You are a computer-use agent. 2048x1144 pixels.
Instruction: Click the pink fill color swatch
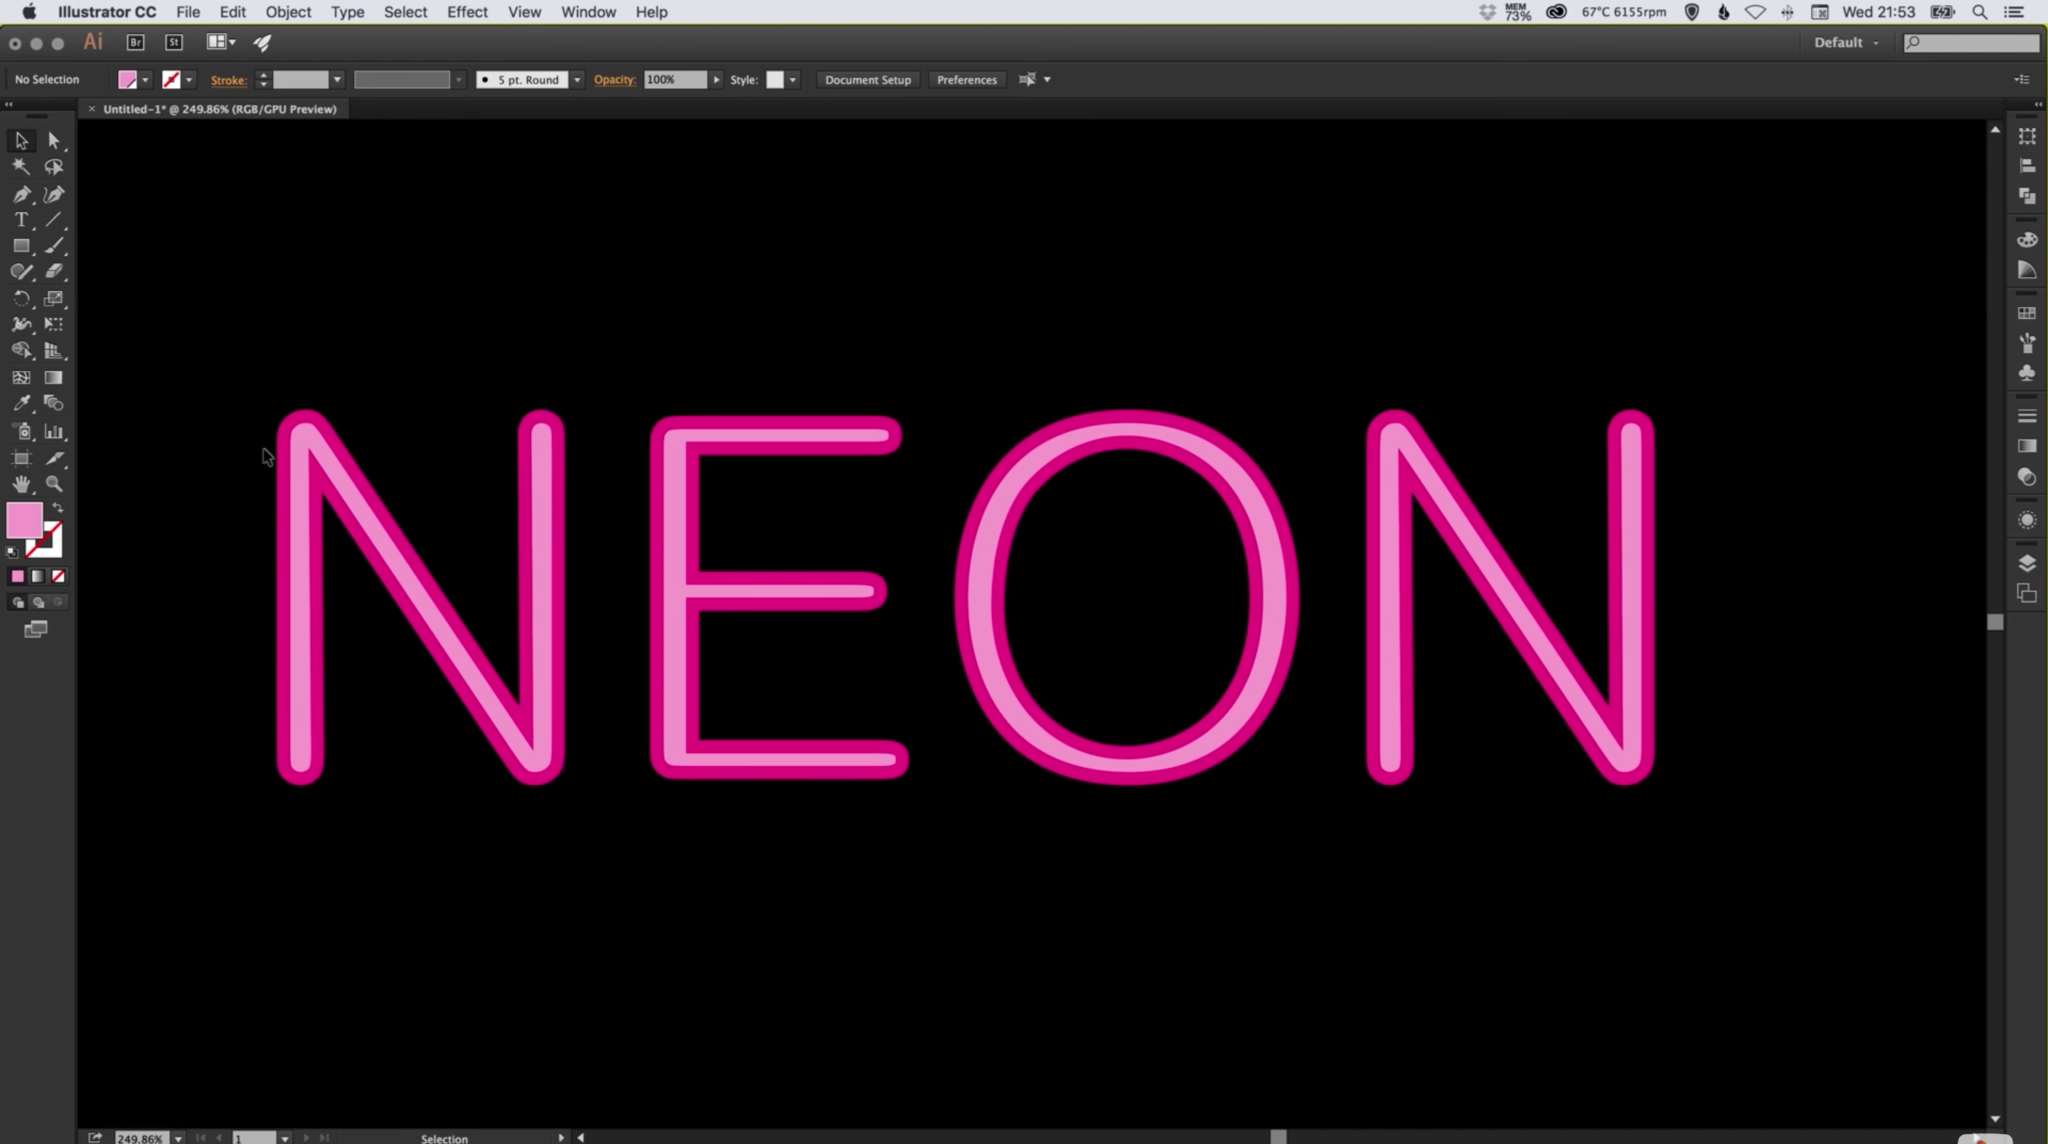coord(127,79)
